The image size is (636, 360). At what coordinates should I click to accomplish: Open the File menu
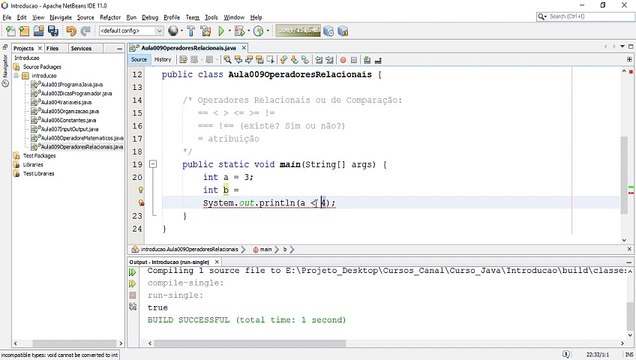[7, 17]
